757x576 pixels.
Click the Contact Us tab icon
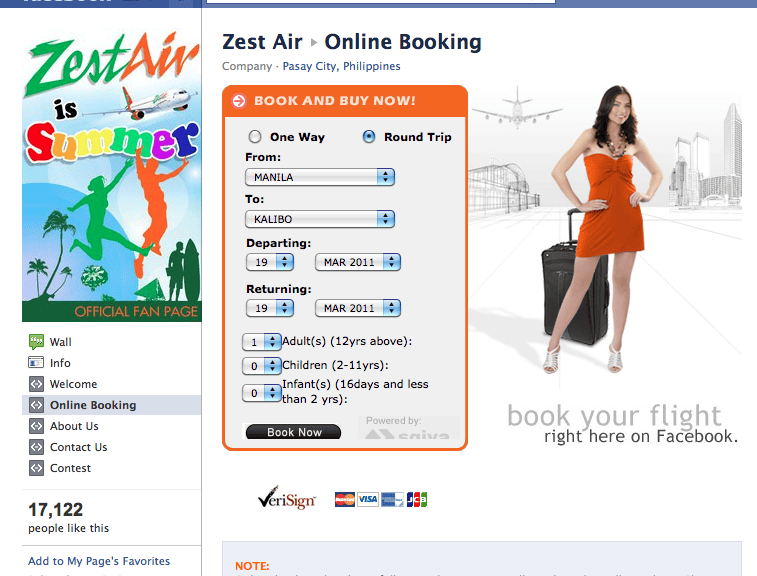pyautogui.click(x=36, y=447)
